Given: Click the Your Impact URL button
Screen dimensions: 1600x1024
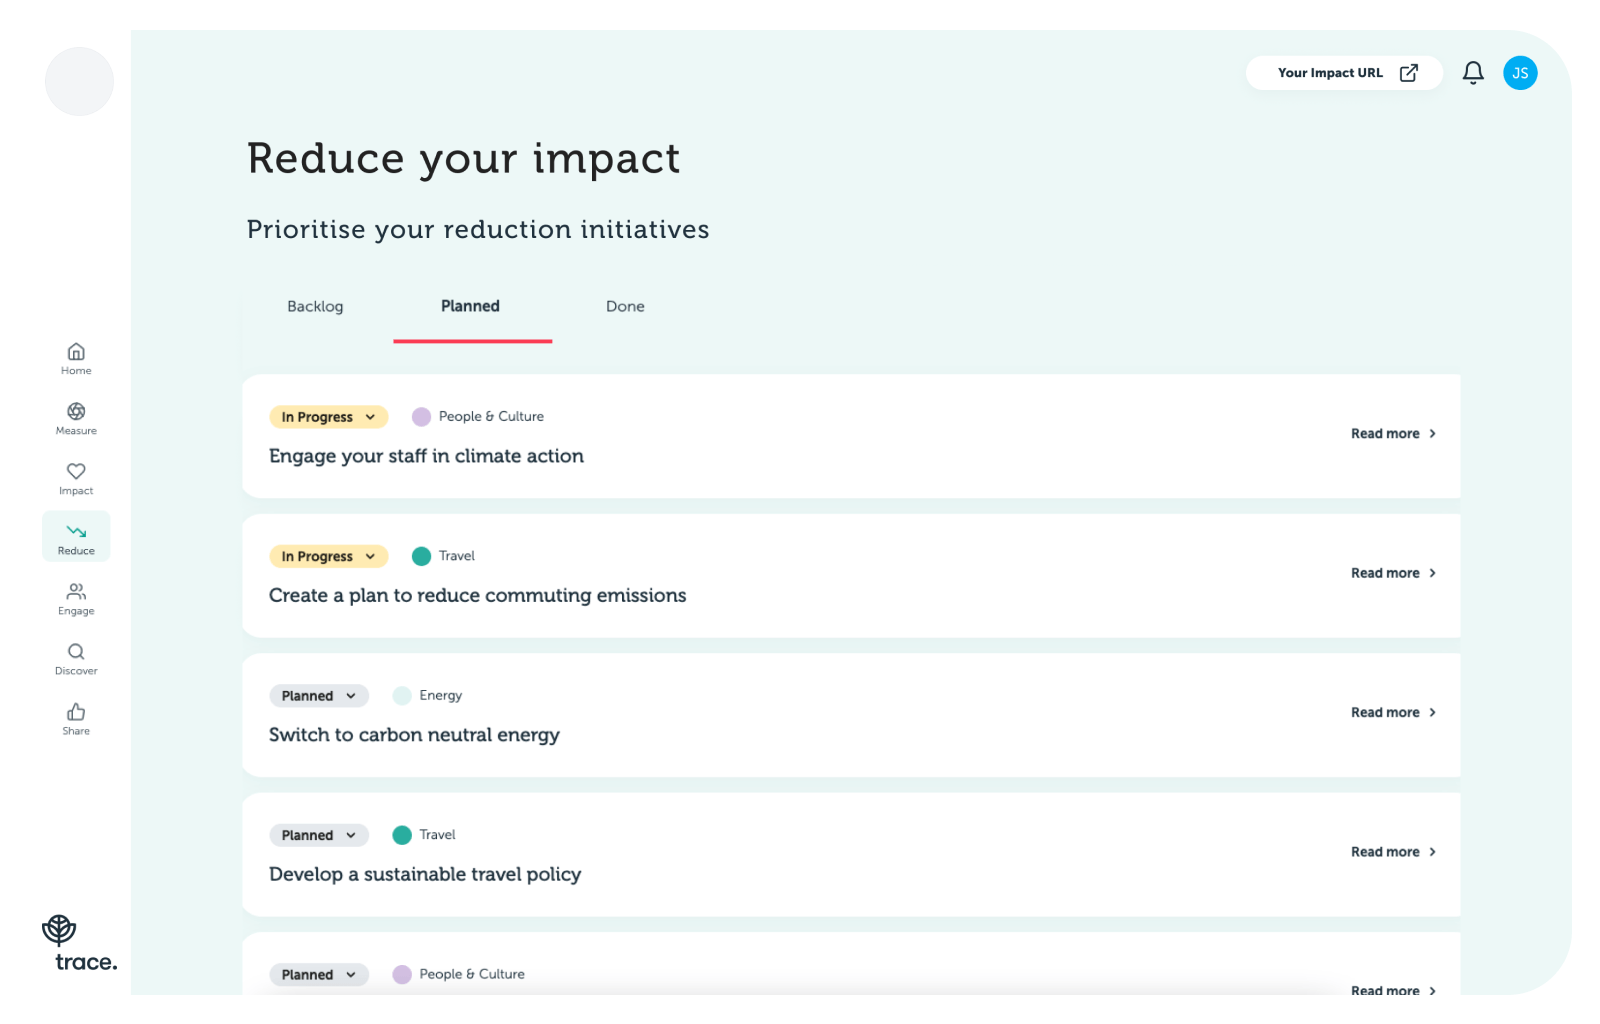Looking at the screenshot, I should (x=1344, y=73).
